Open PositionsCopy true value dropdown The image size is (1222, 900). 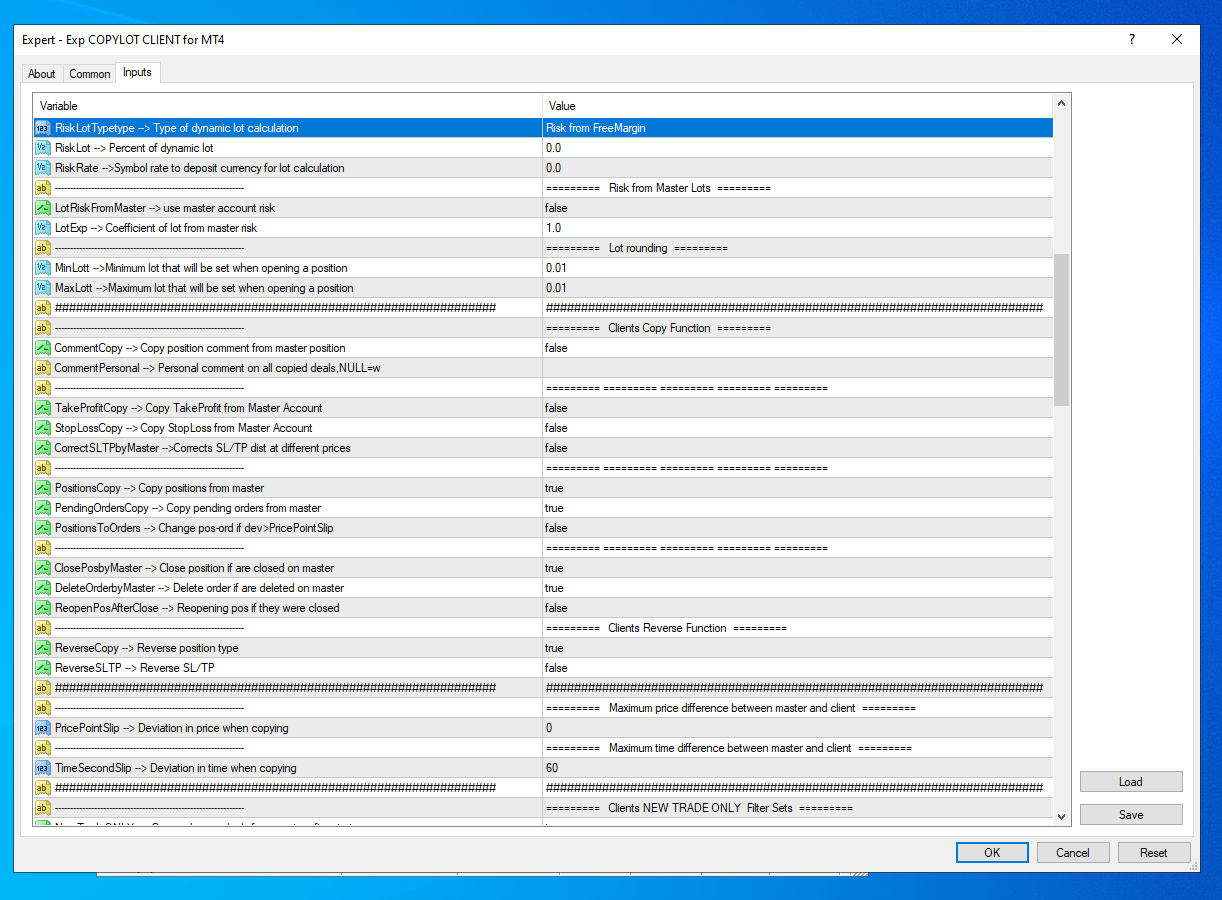click(797, 488)
